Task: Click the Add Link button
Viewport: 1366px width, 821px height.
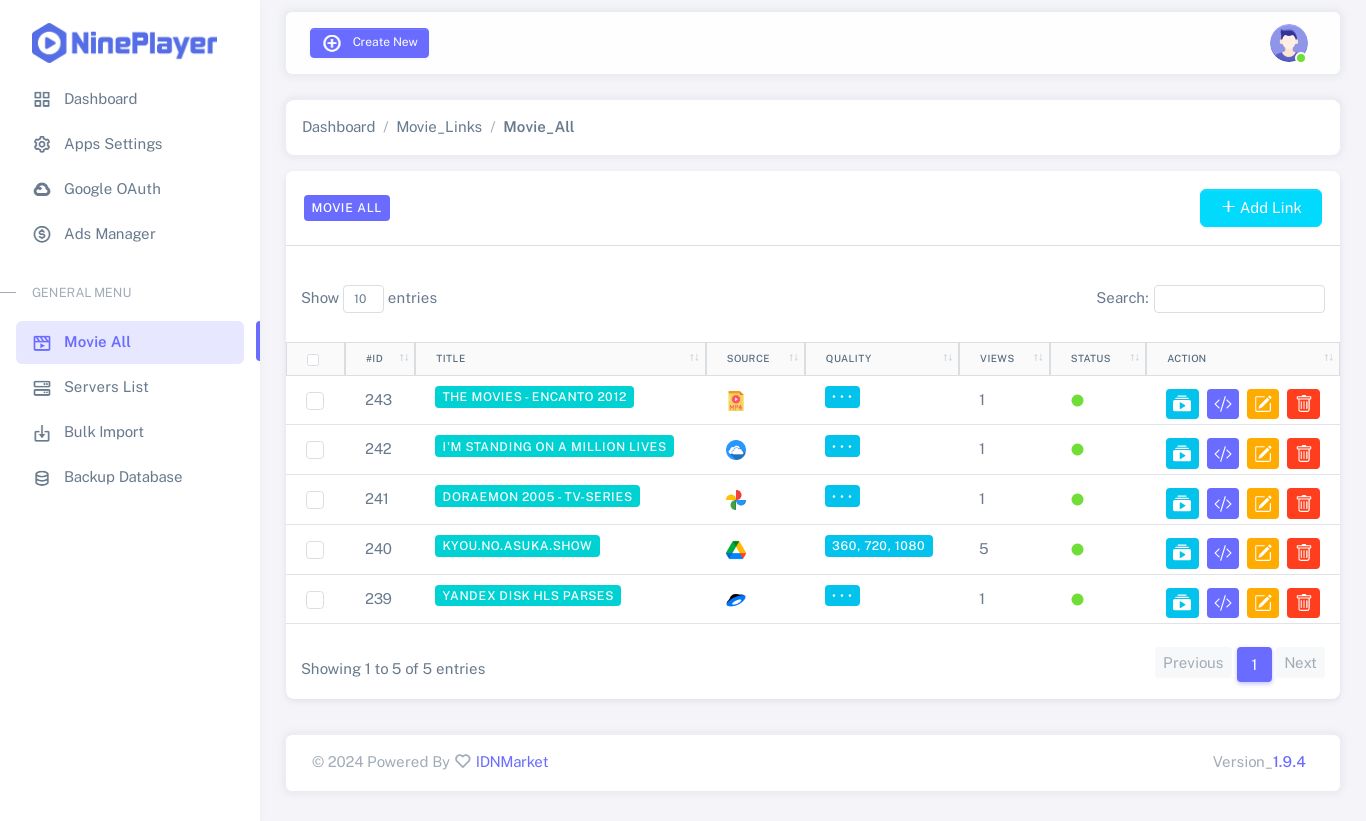Action: (1261, 208)
